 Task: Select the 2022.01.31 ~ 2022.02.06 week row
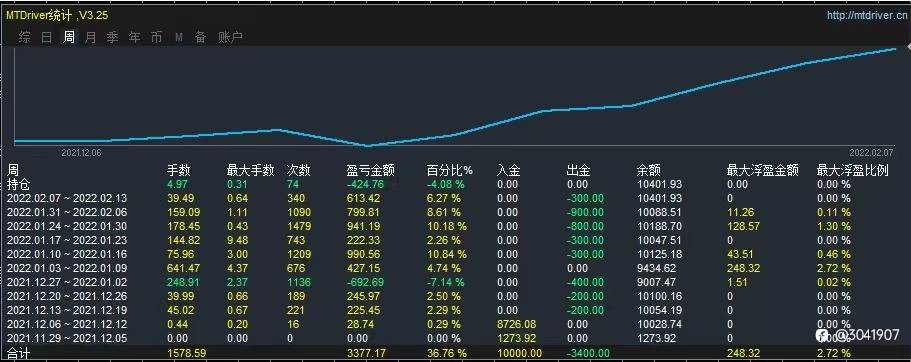click(456, 212)
